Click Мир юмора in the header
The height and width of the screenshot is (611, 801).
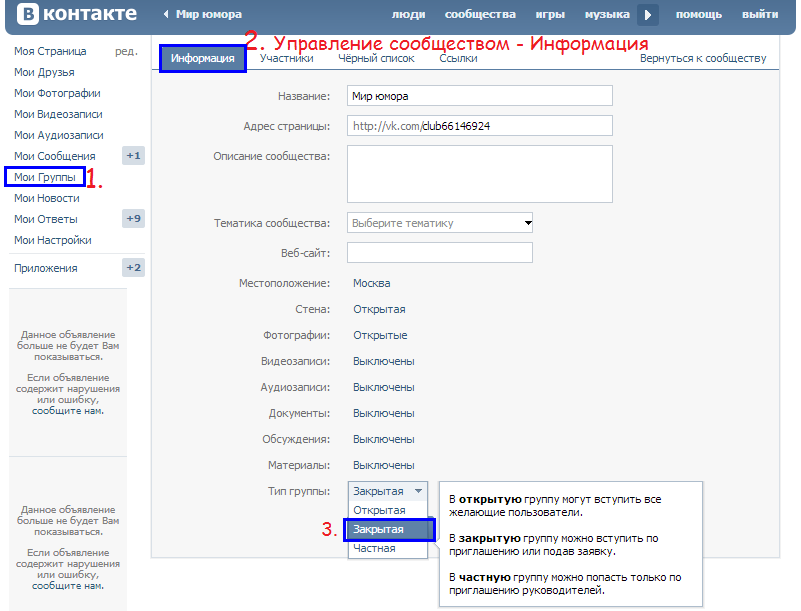pos(209,14)
